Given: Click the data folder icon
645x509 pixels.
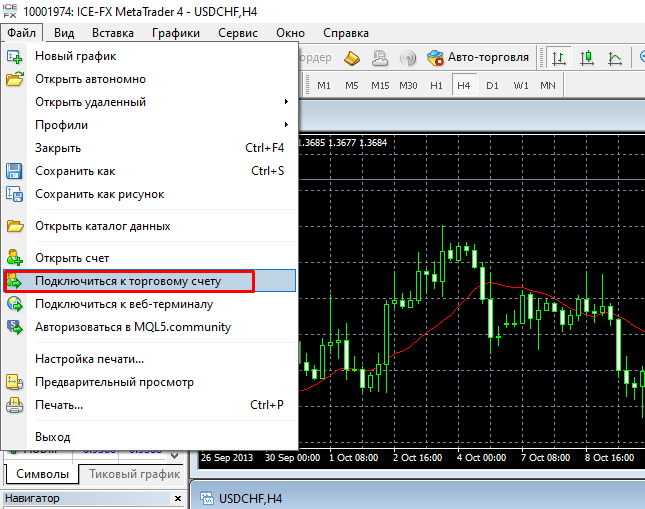Looking at the screenshot, I should (x=14, y=226).
